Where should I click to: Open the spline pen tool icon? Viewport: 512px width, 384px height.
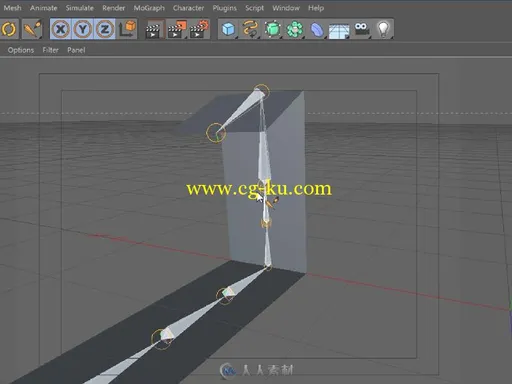(251, 29)
